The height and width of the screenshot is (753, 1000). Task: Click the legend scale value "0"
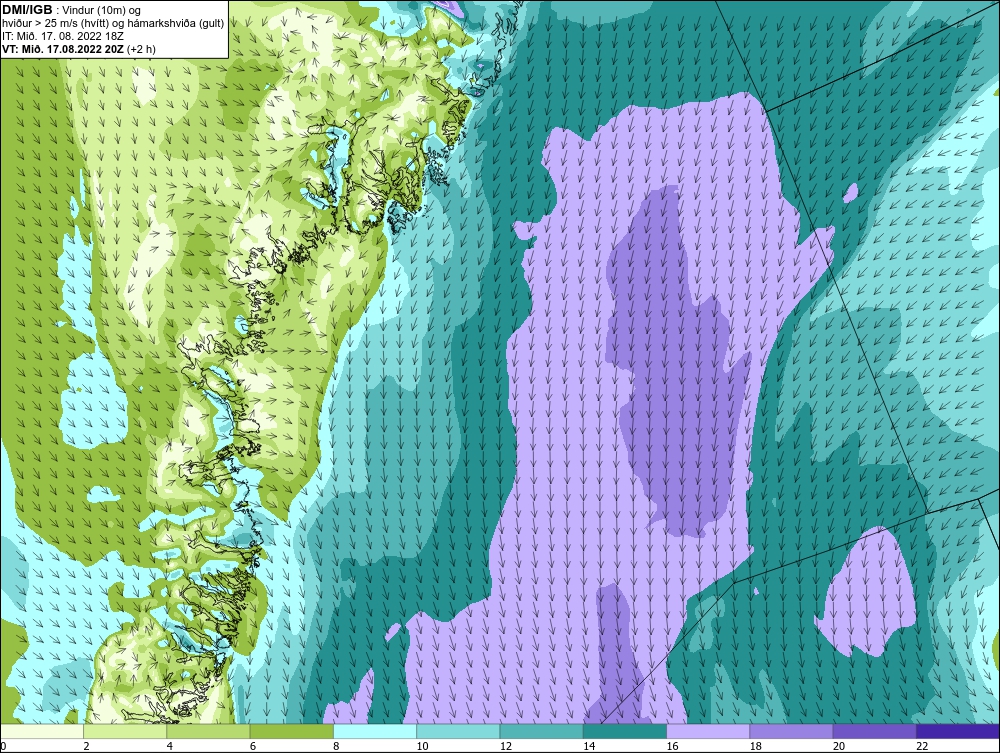coord(3,747)
